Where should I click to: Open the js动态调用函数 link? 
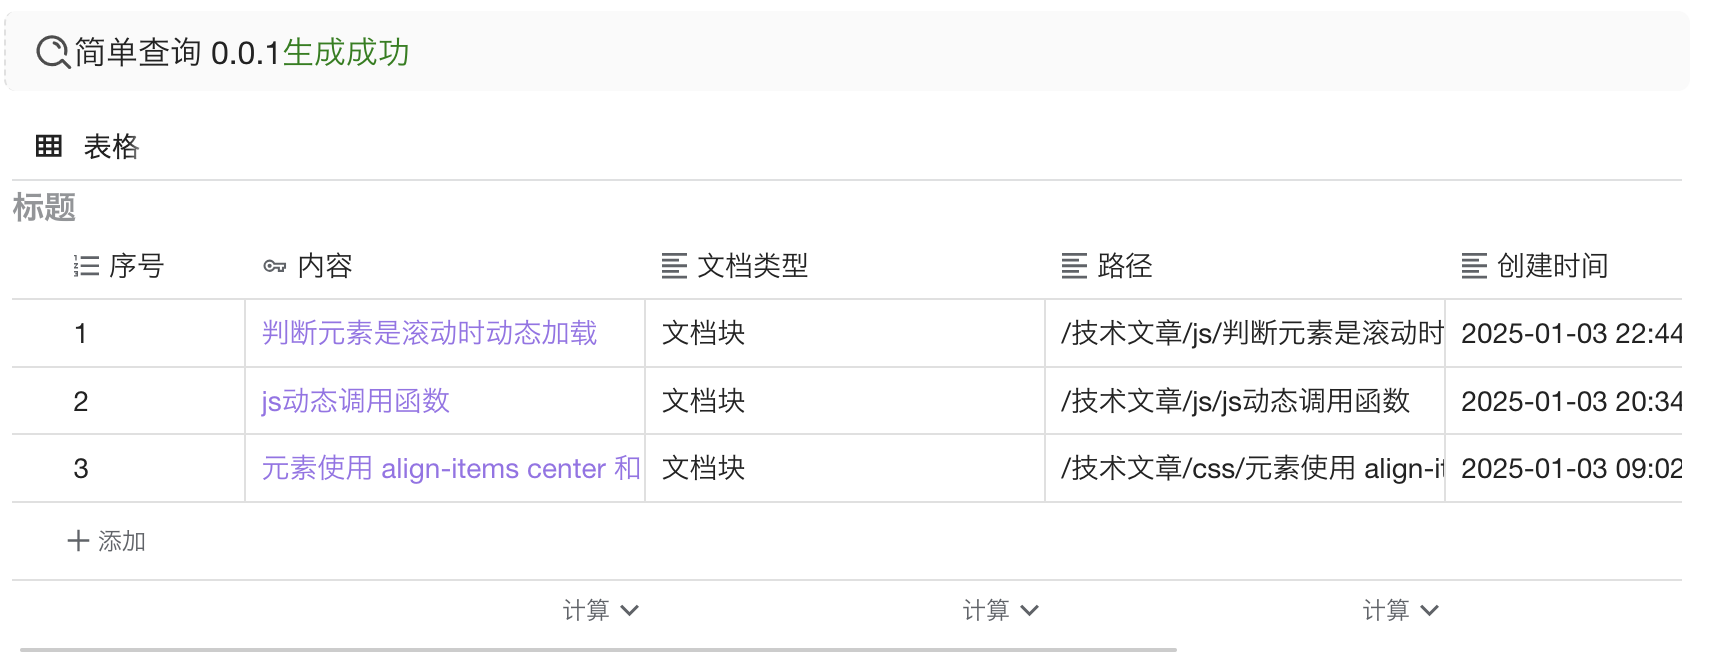(x=355, y=401)
